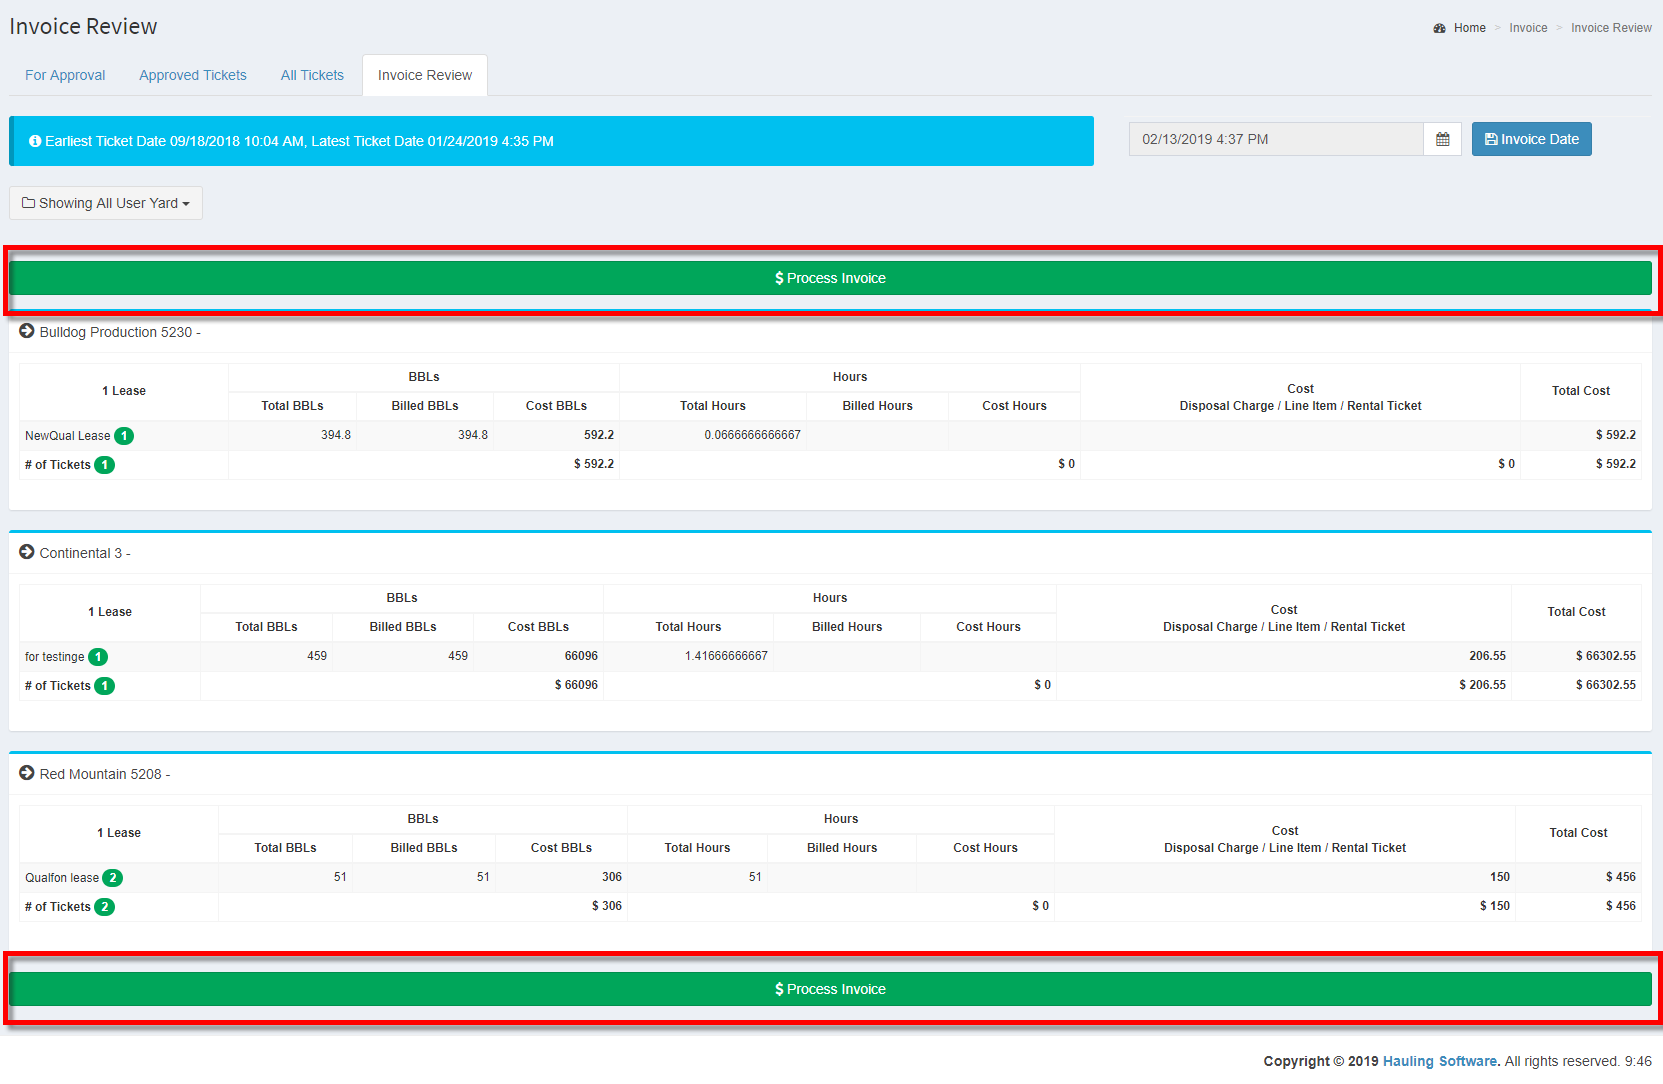Switch to the For Approval tab

coord(65,75)
